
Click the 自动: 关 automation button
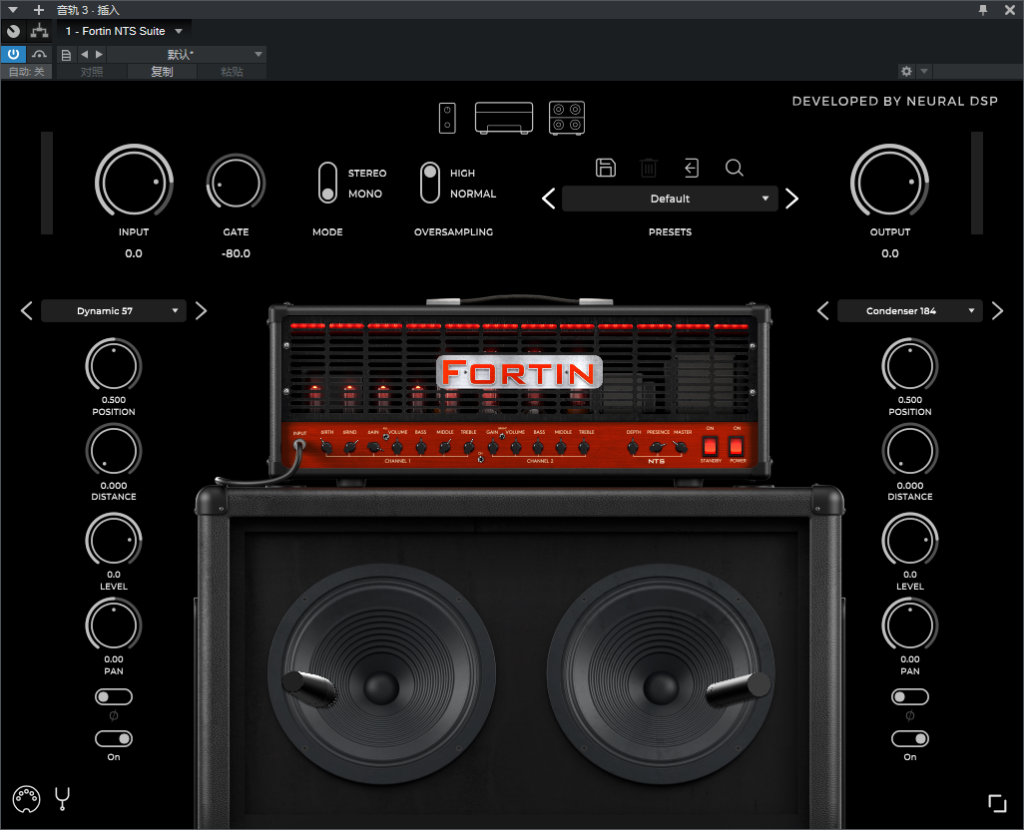[27, 72]
